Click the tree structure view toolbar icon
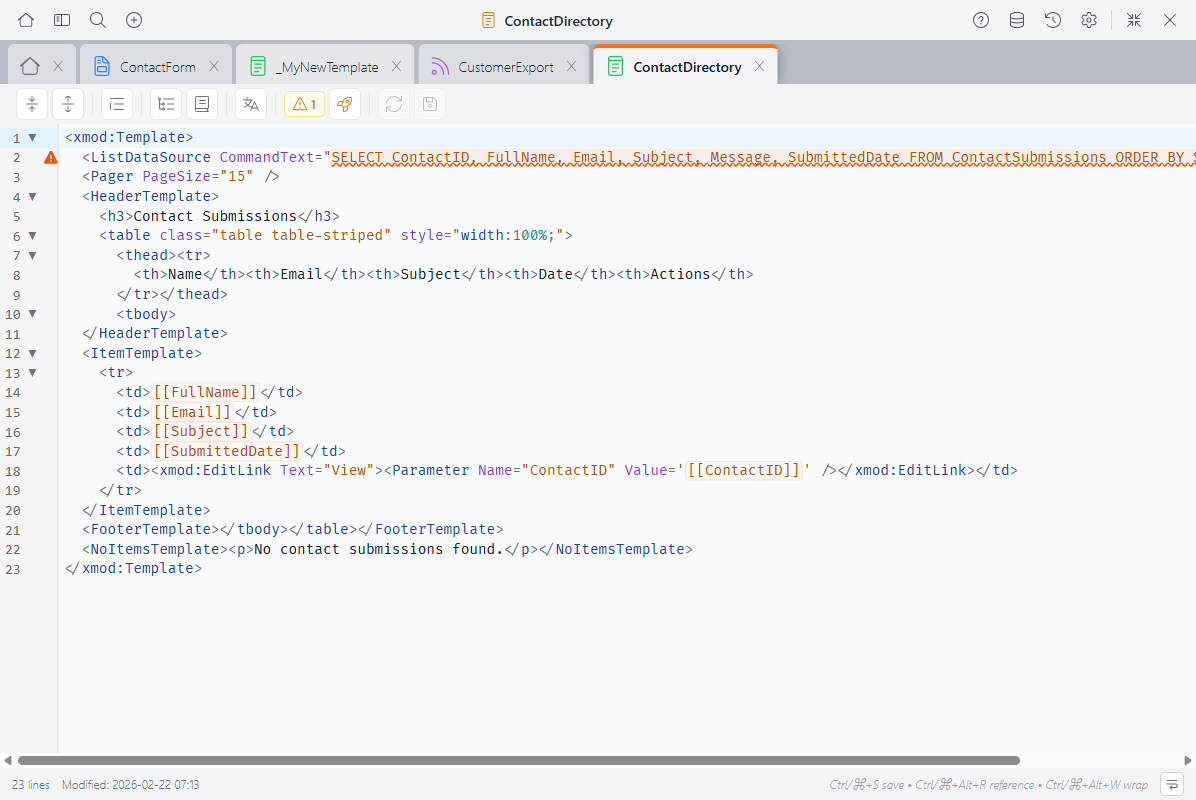Viewport: 1196px width, 800px height. [166, 104]
